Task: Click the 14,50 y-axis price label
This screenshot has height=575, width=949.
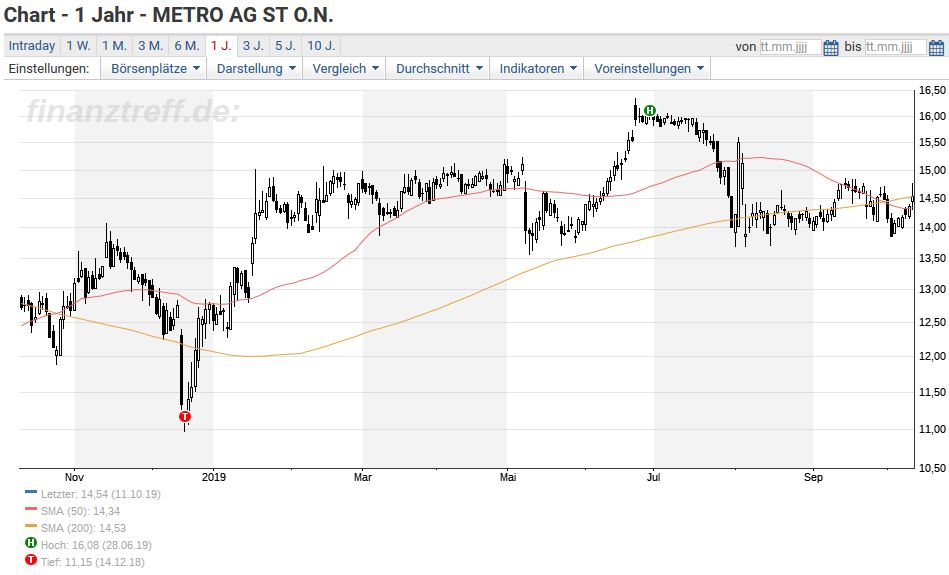Action: tap(932, 198)
